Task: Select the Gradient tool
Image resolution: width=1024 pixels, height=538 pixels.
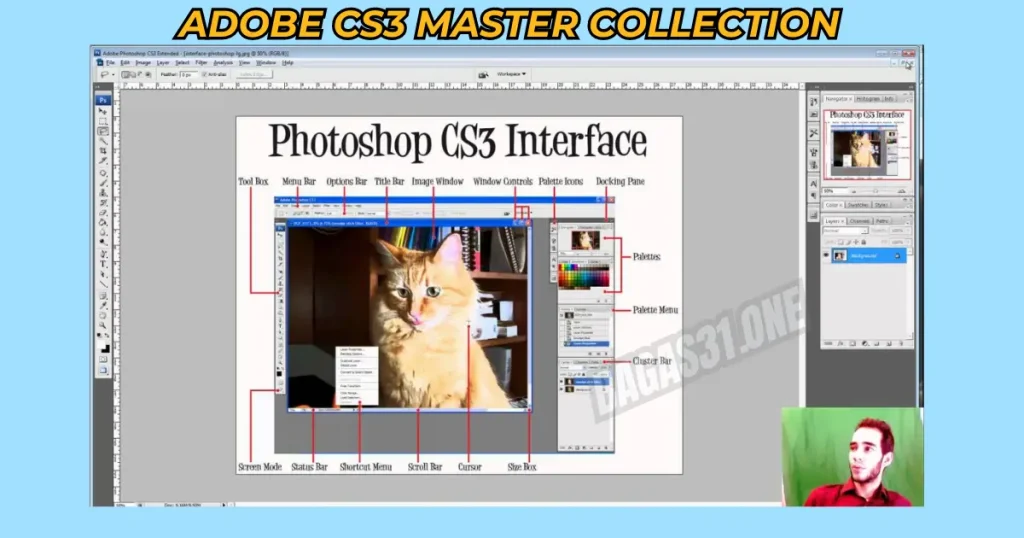Action: [103, 223]
